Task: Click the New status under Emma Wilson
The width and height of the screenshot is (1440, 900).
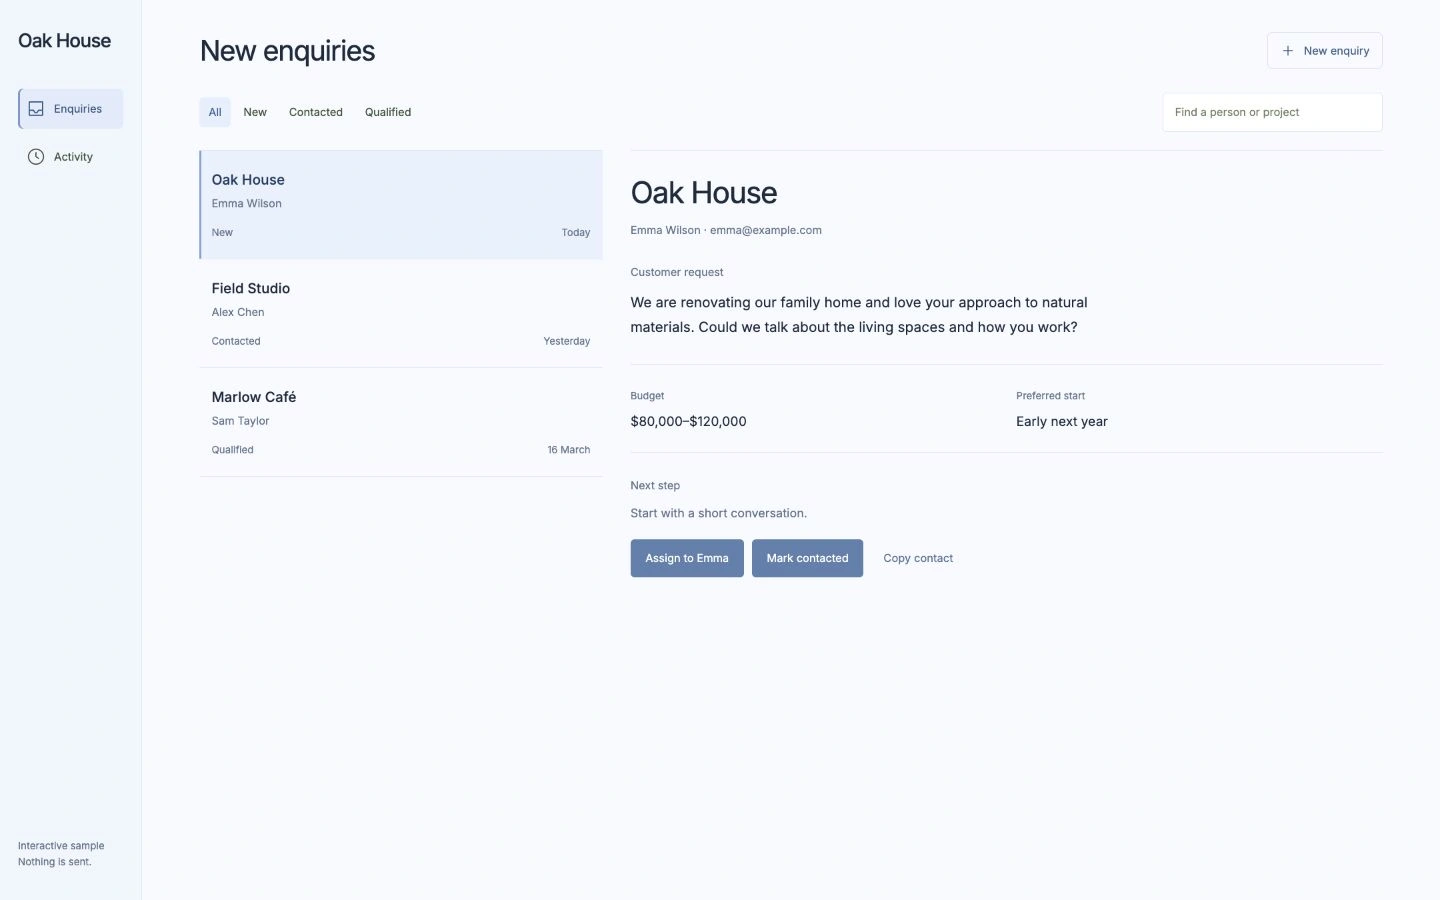Action: tap(222, 232)
